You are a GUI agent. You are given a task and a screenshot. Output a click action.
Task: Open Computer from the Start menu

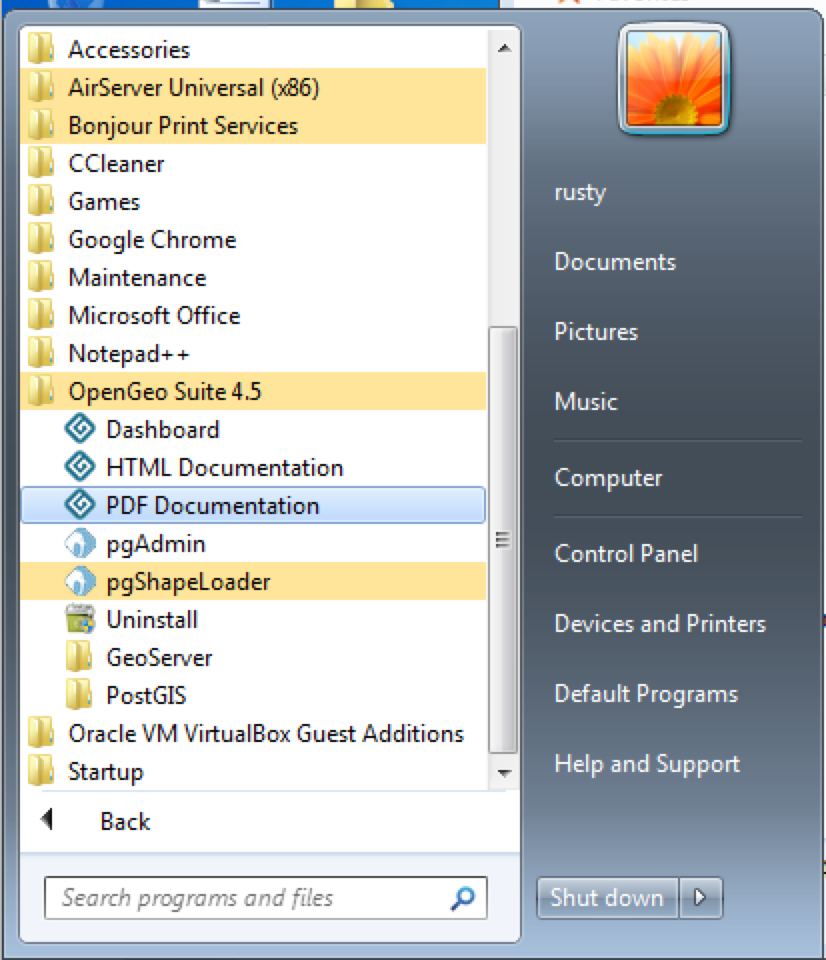(x=608, y=478)
